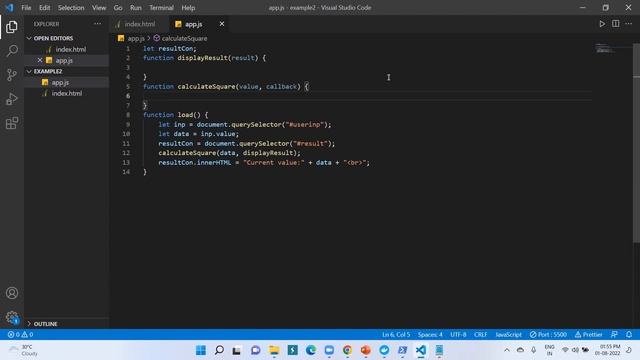Click Visual Studio Code taskbar icon
The image size is (640, 360).
point(421,350)
